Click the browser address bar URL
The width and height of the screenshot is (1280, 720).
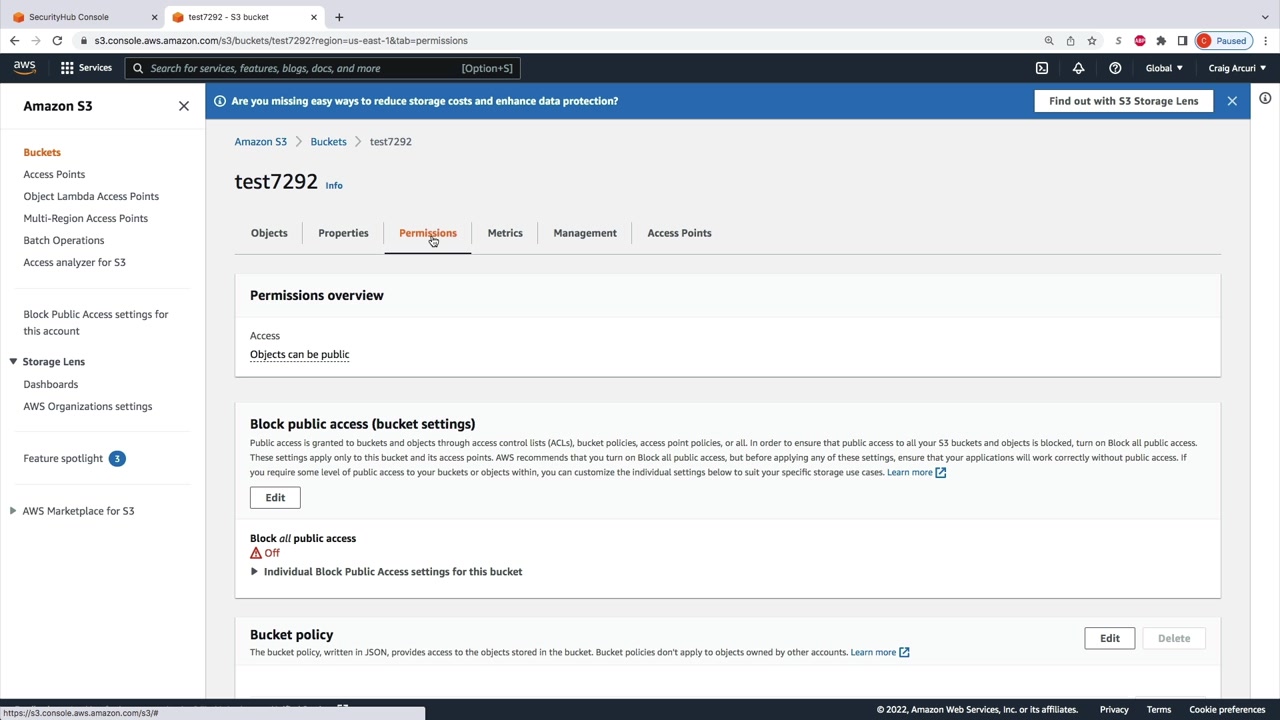281,41
